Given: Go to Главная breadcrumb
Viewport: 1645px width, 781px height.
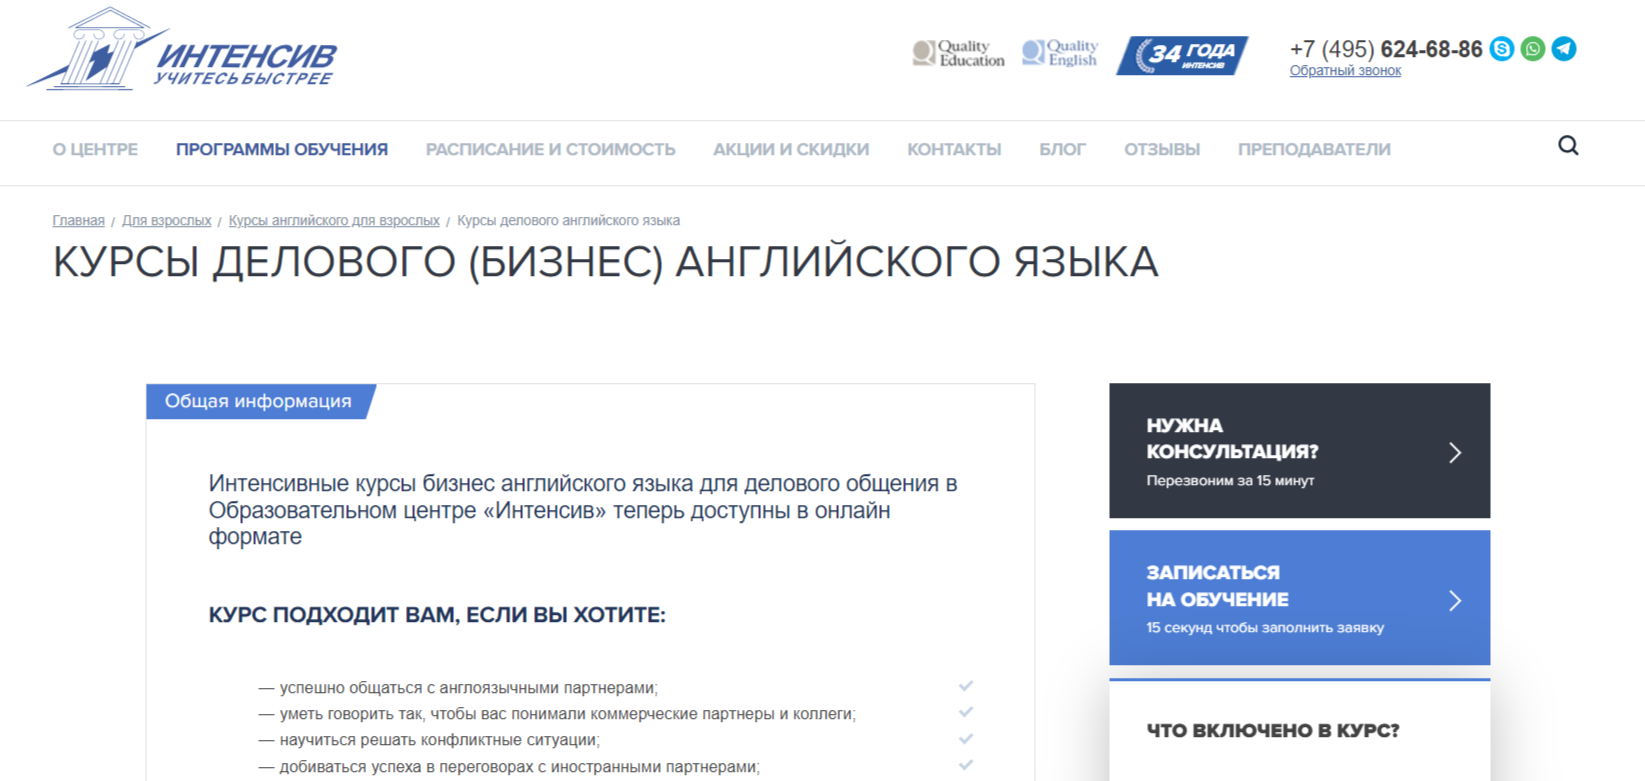Looking at the screenshot, I should tap(78, 220).
